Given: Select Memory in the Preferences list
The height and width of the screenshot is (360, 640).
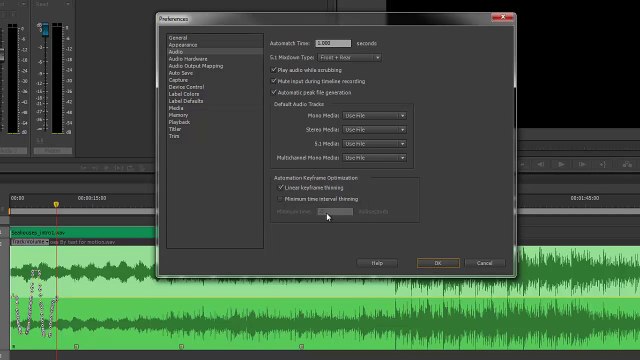Looking at the screenshot, I should [x=178, y=115].
